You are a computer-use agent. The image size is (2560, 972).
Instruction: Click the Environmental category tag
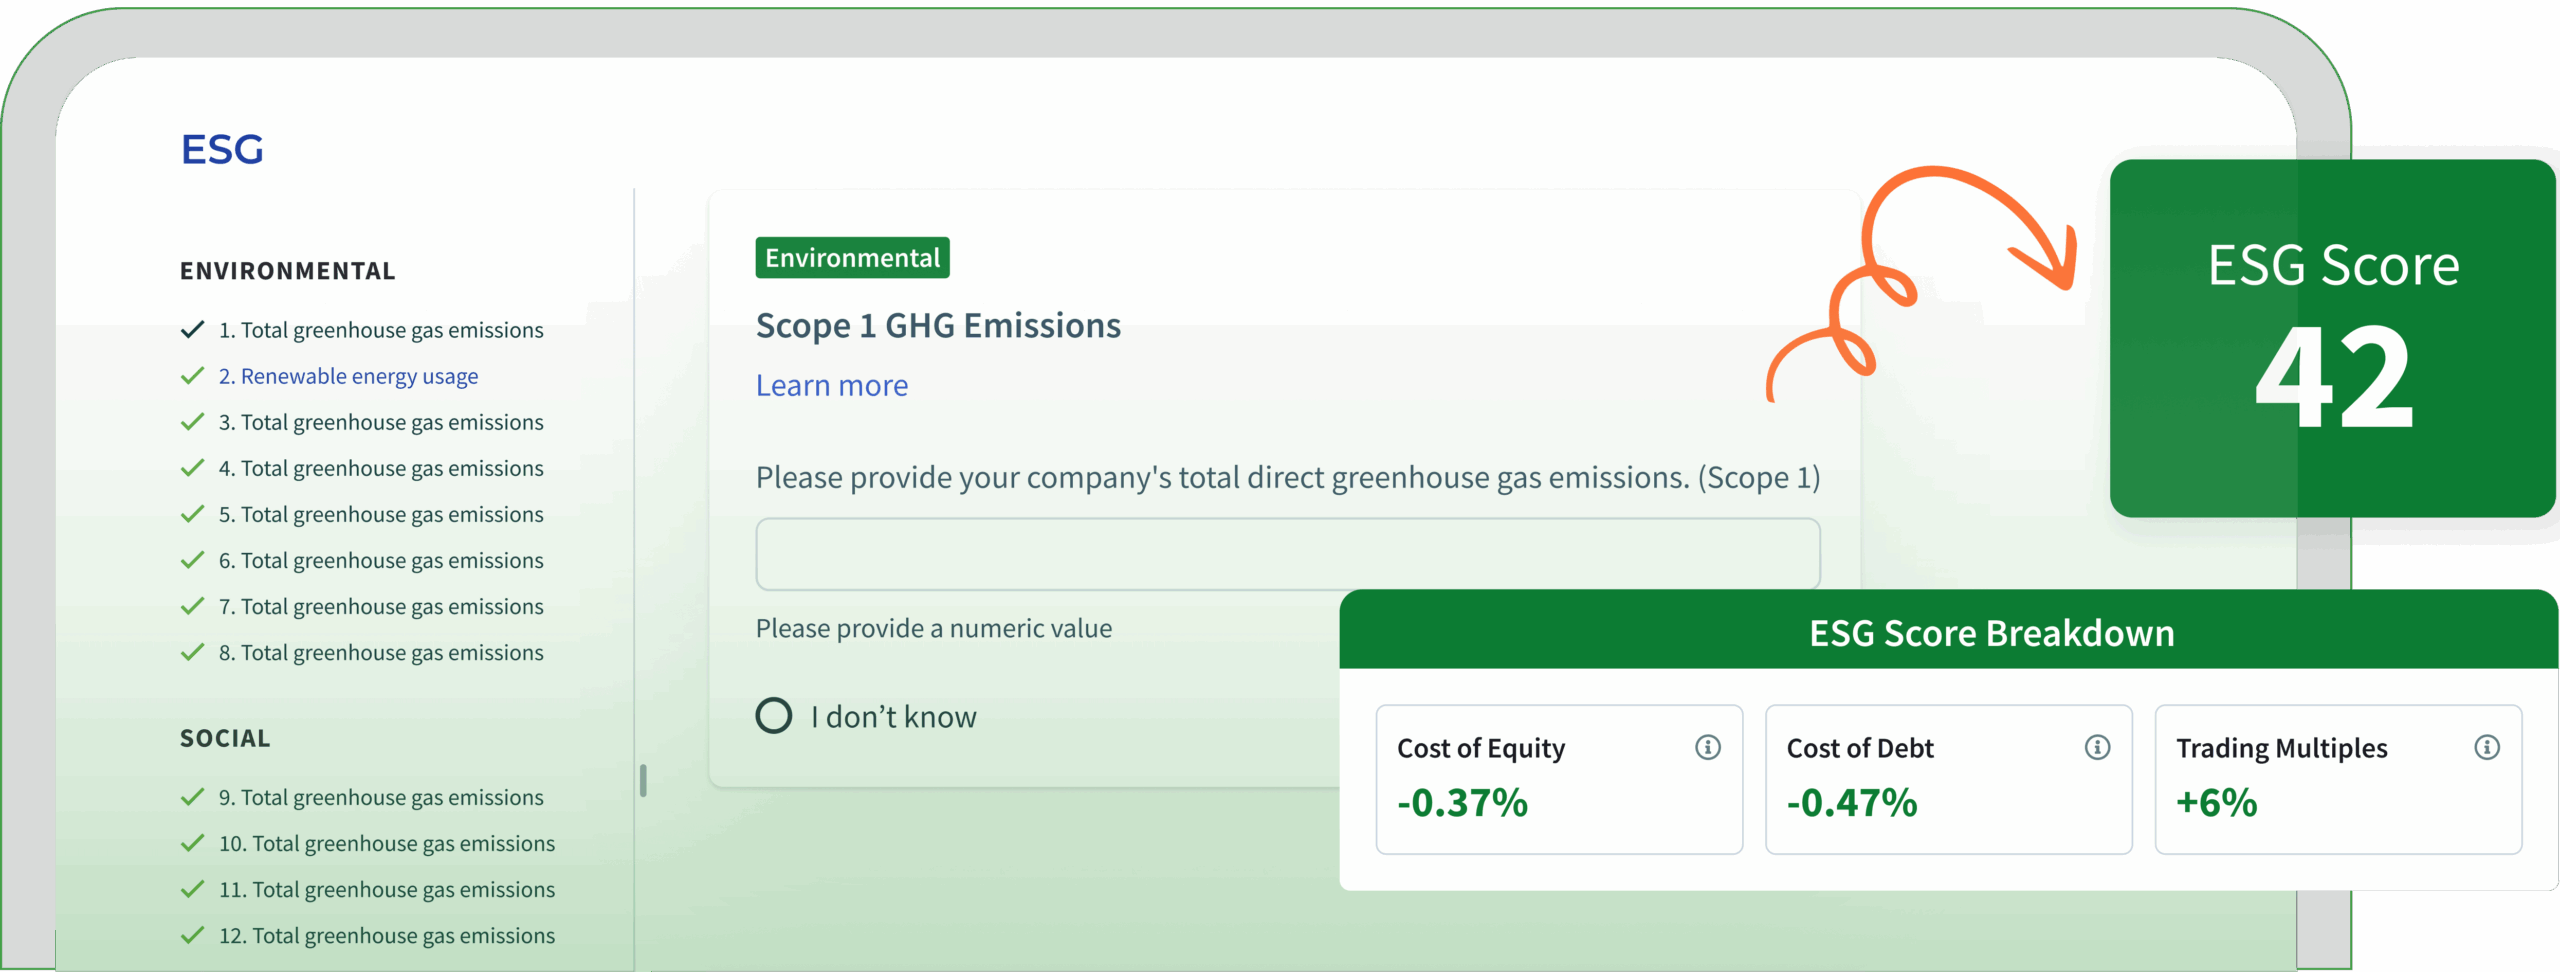[x=852, y=258]
